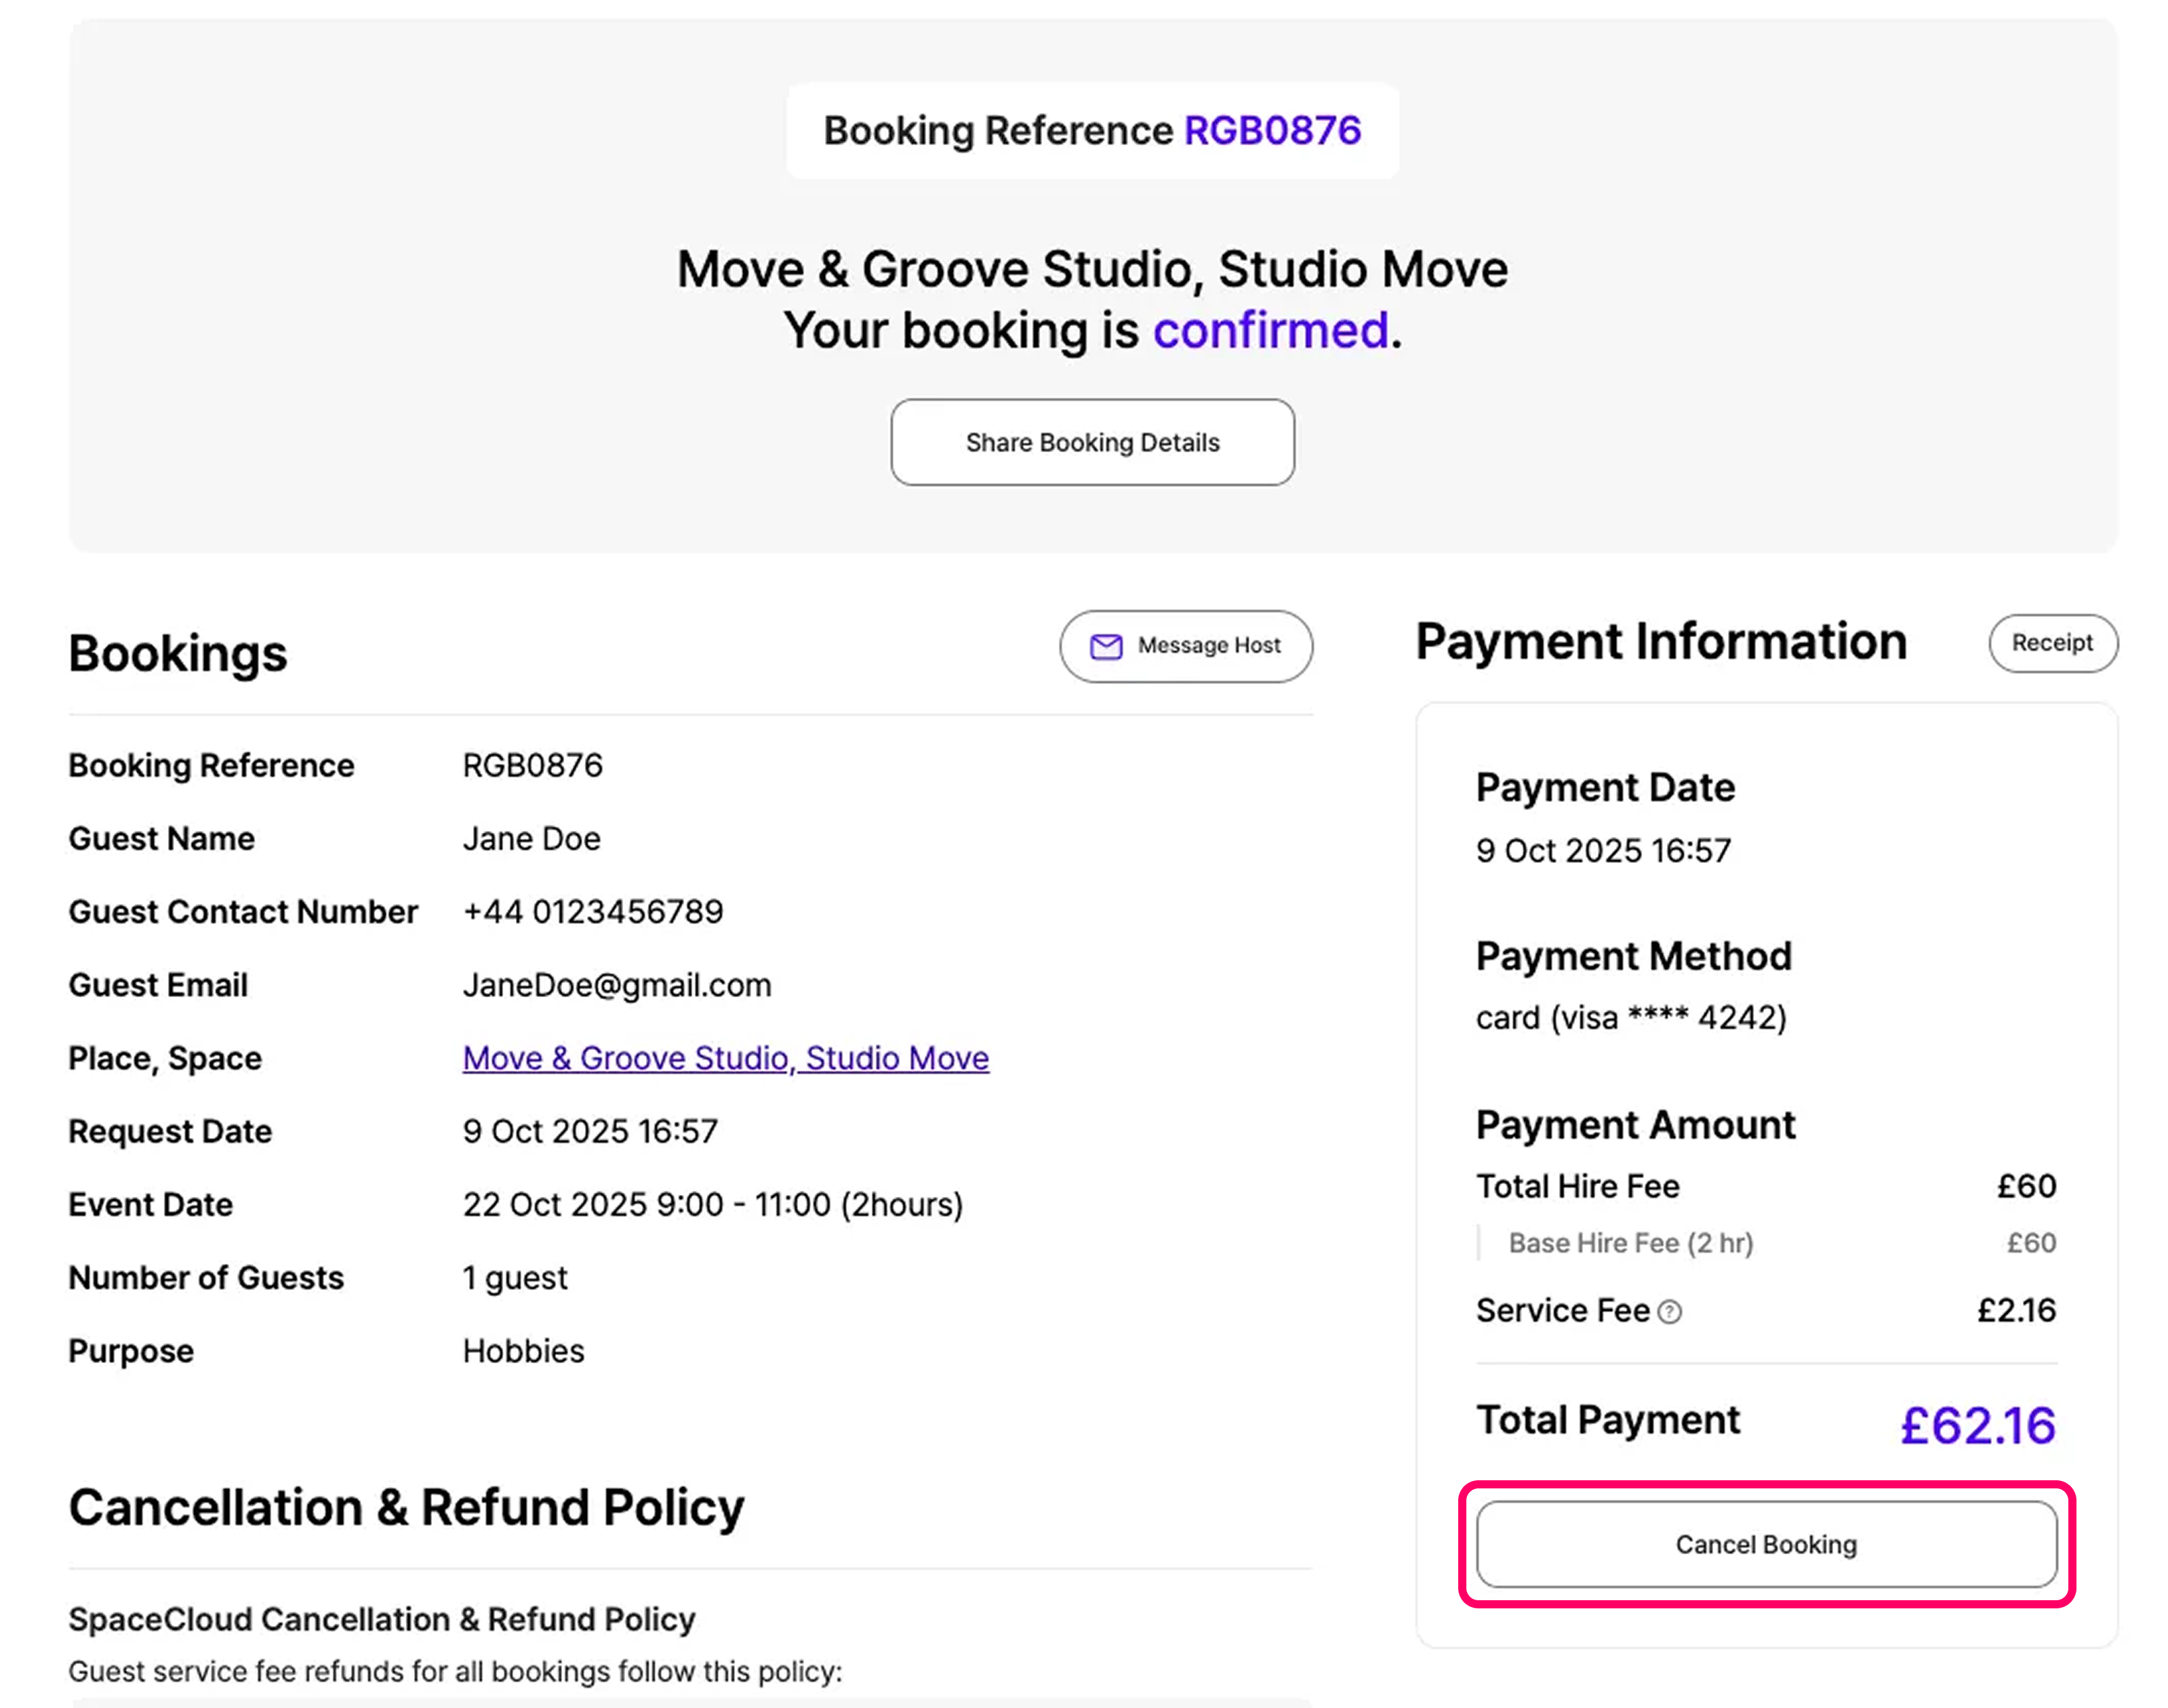Viewport: 2168px width, 1708px height.
Task: Click the Booking Reference value in Bookings table
Action: [x=532, y=766]
